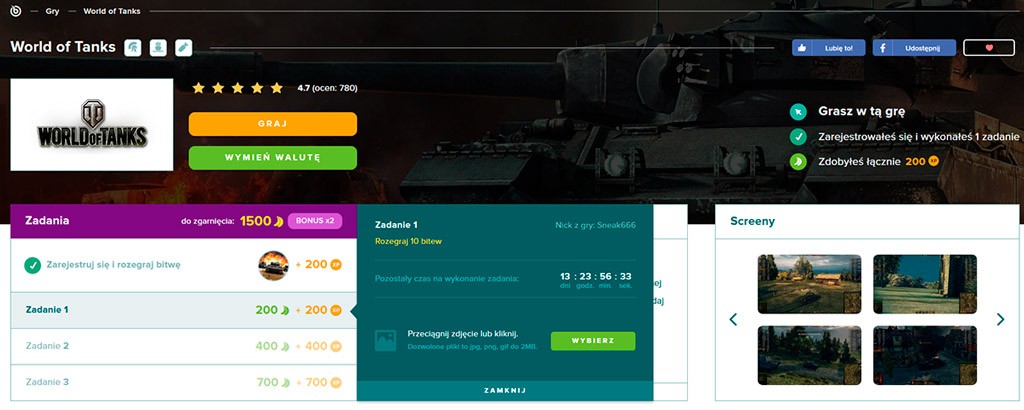Click the banana icon by Zdobyłeś łącznie

click(798, 161)
